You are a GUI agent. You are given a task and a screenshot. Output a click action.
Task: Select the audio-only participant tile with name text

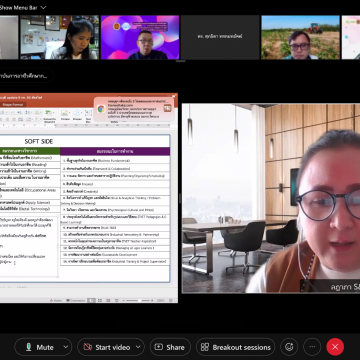click(x=220, y=37)
